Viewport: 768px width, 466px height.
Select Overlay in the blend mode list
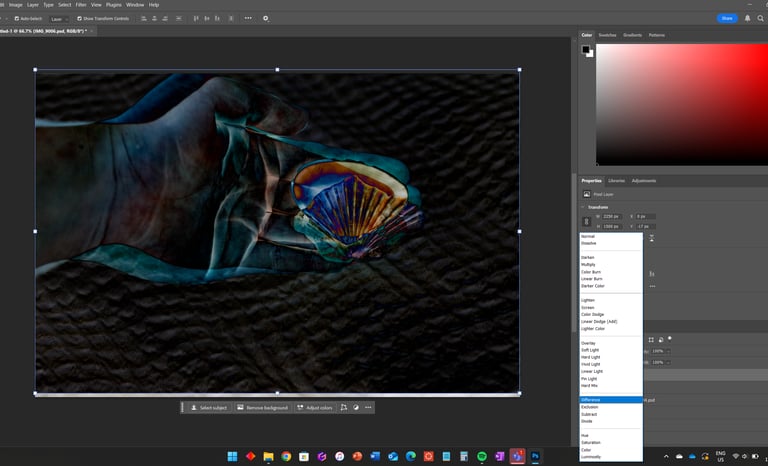(588, 343)
